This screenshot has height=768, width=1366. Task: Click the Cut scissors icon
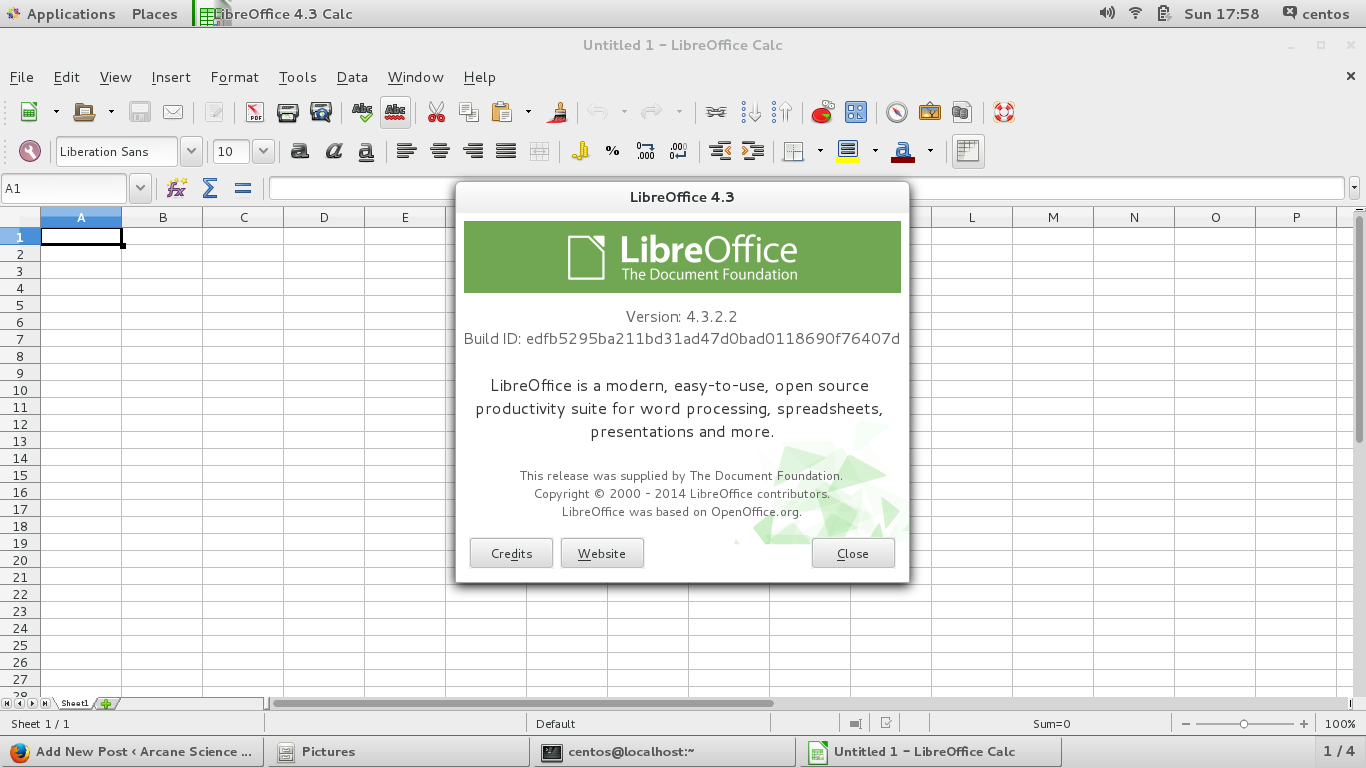(436, 112)
